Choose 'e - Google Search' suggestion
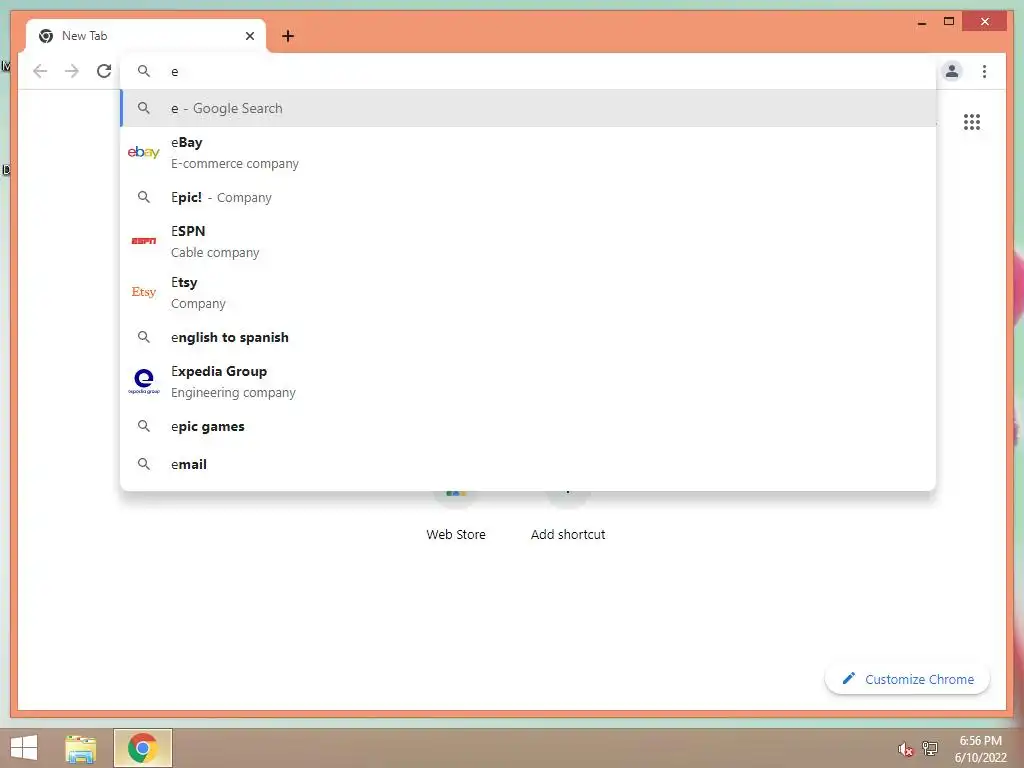 (x=528, y=108)
